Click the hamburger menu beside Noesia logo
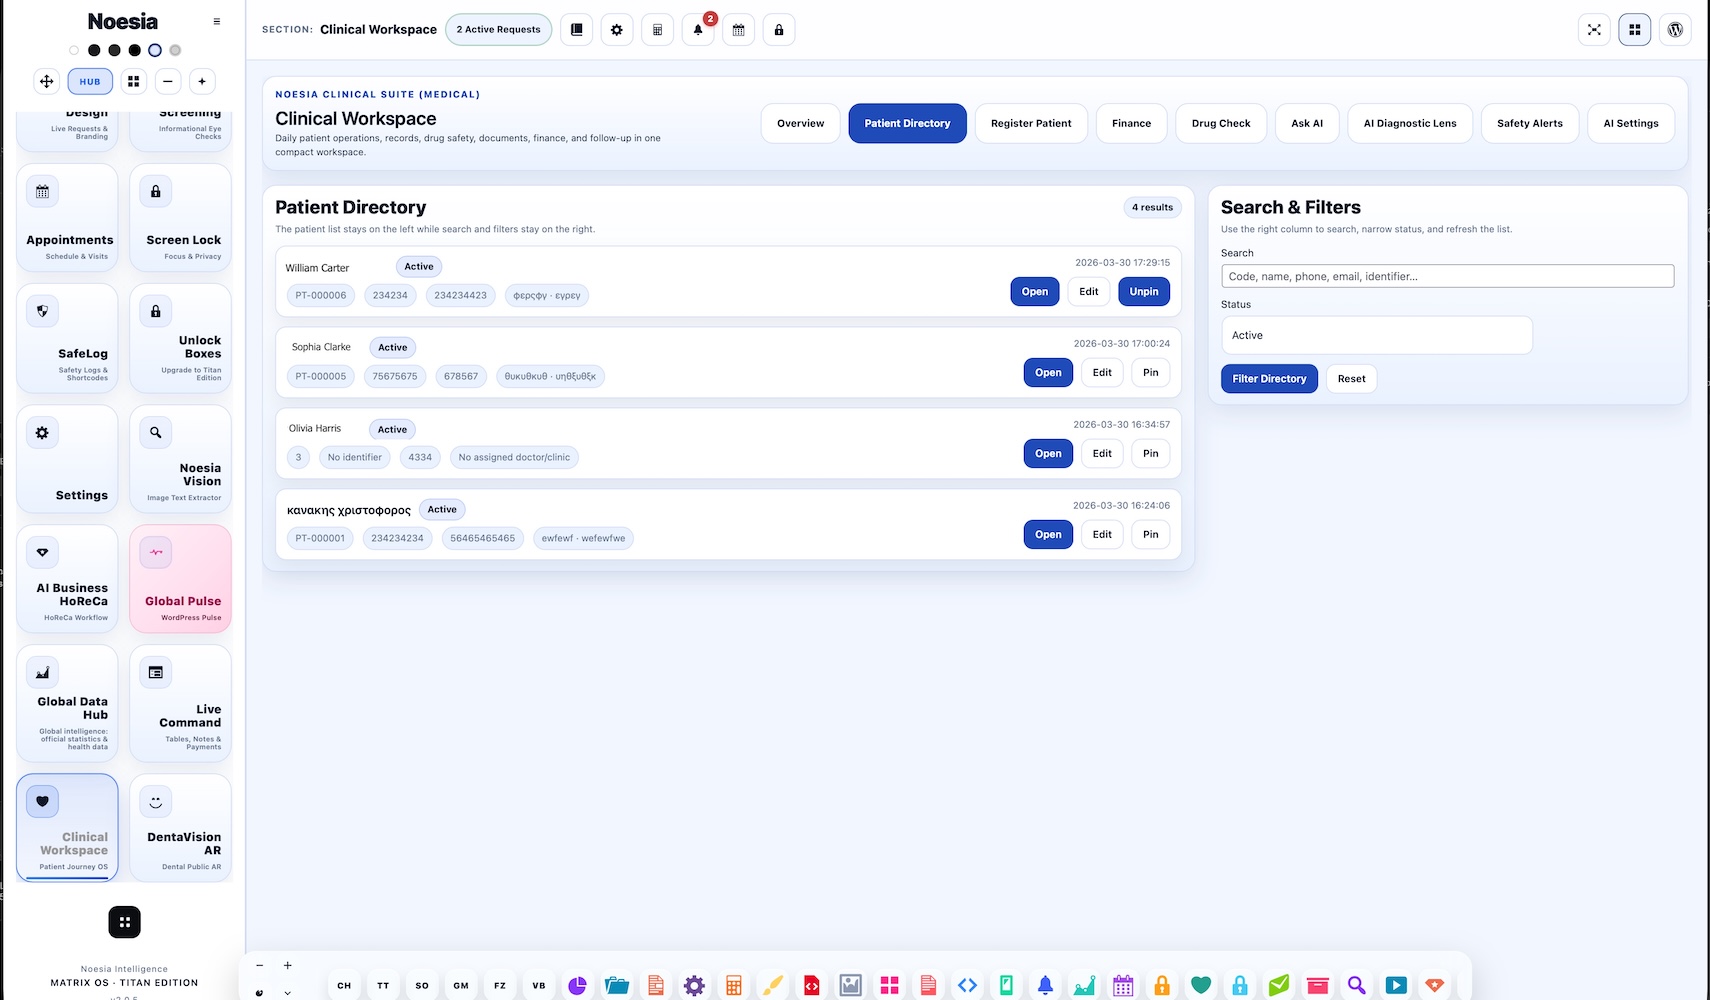 (217, 22)
